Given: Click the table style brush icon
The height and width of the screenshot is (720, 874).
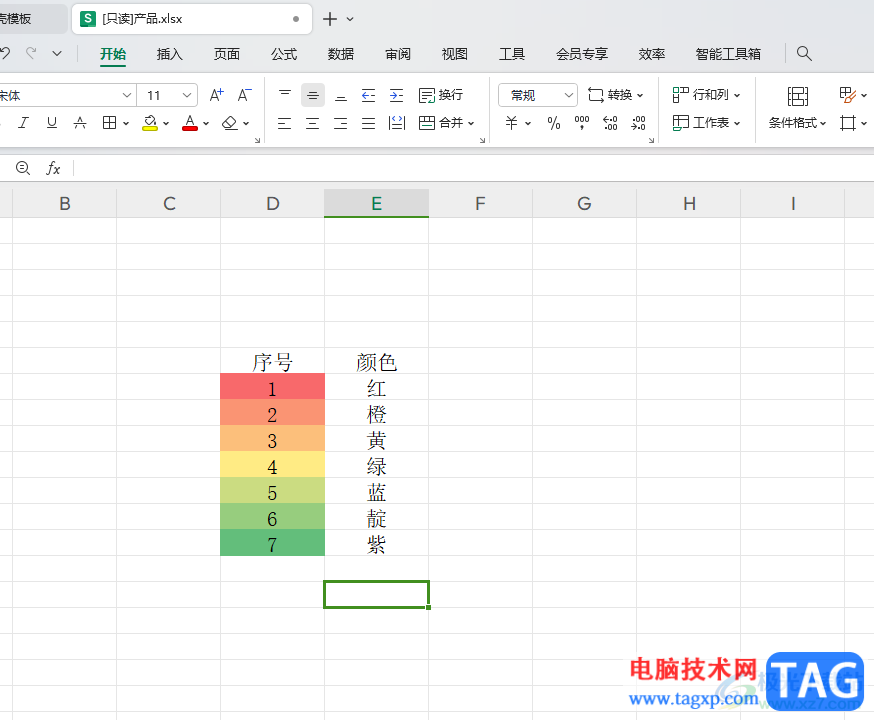Looking at the screenshot, I should tap(848, 95).
